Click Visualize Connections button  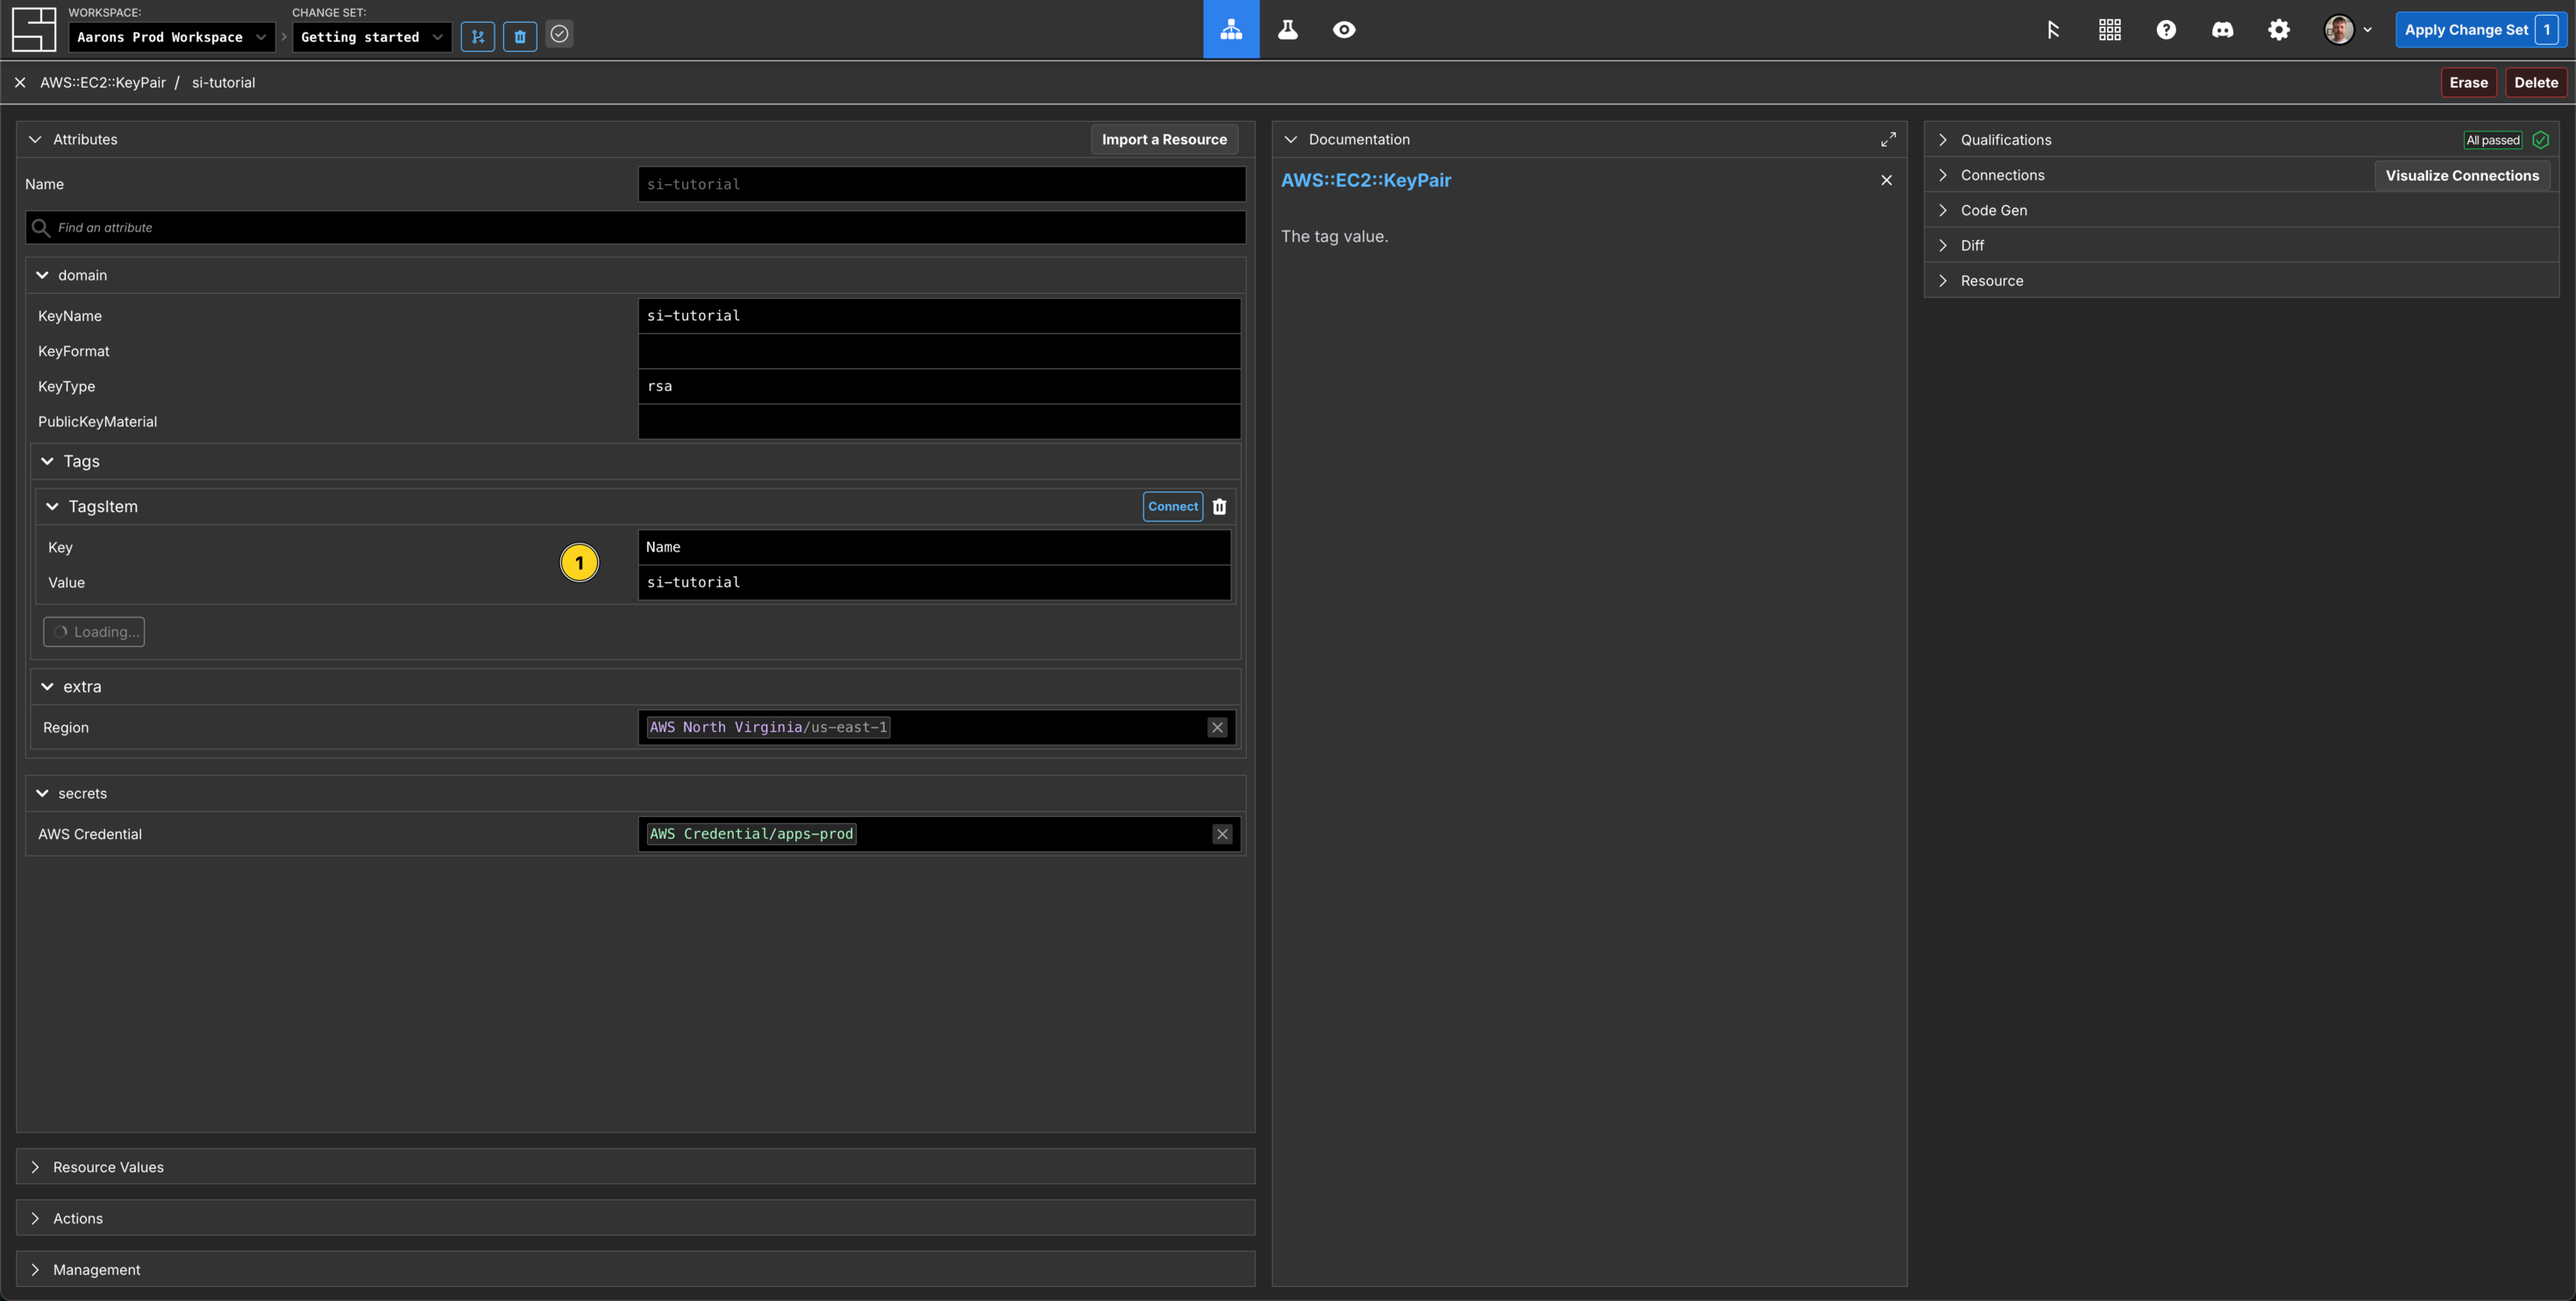point(2462,176)
